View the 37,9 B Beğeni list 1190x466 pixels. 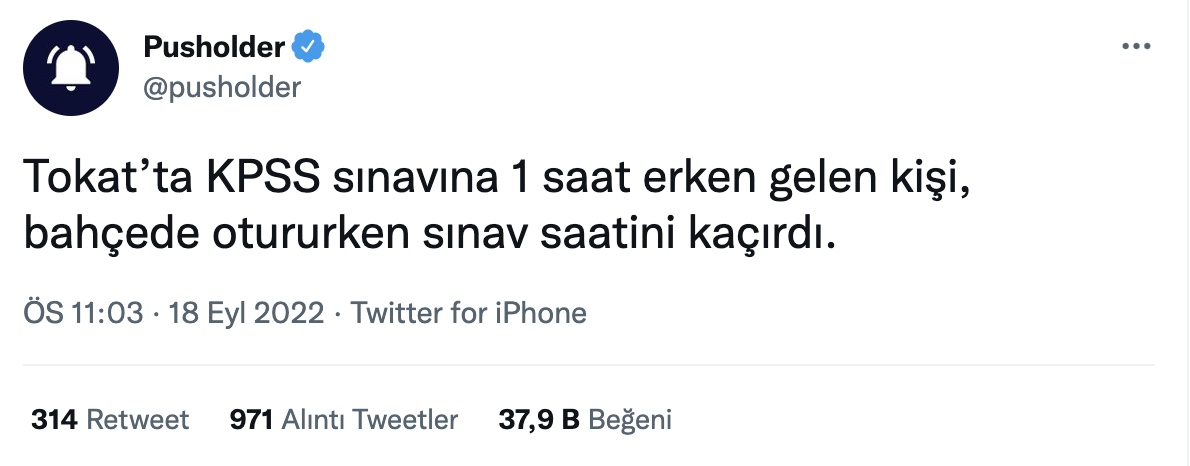tap(585, 419)
